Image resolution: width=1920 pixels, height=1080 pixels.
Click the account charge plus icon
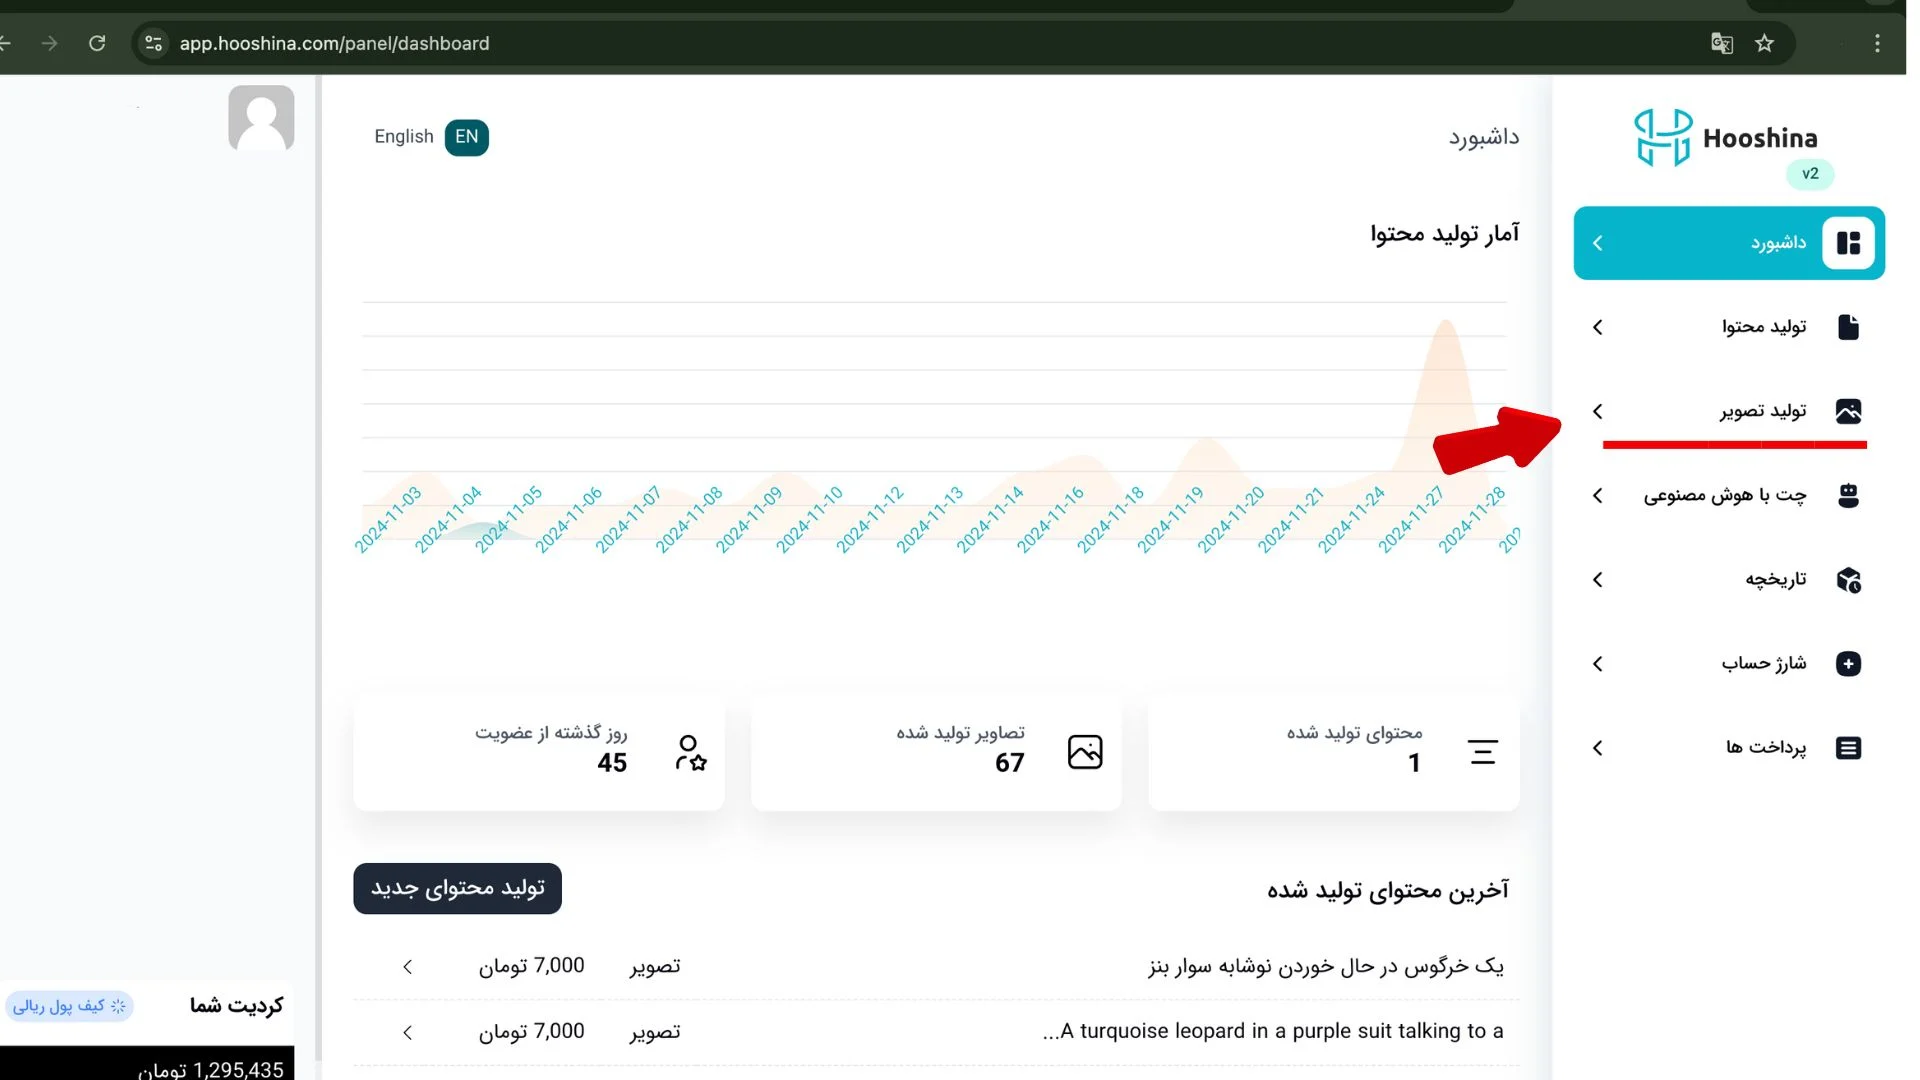(1849, 663)
